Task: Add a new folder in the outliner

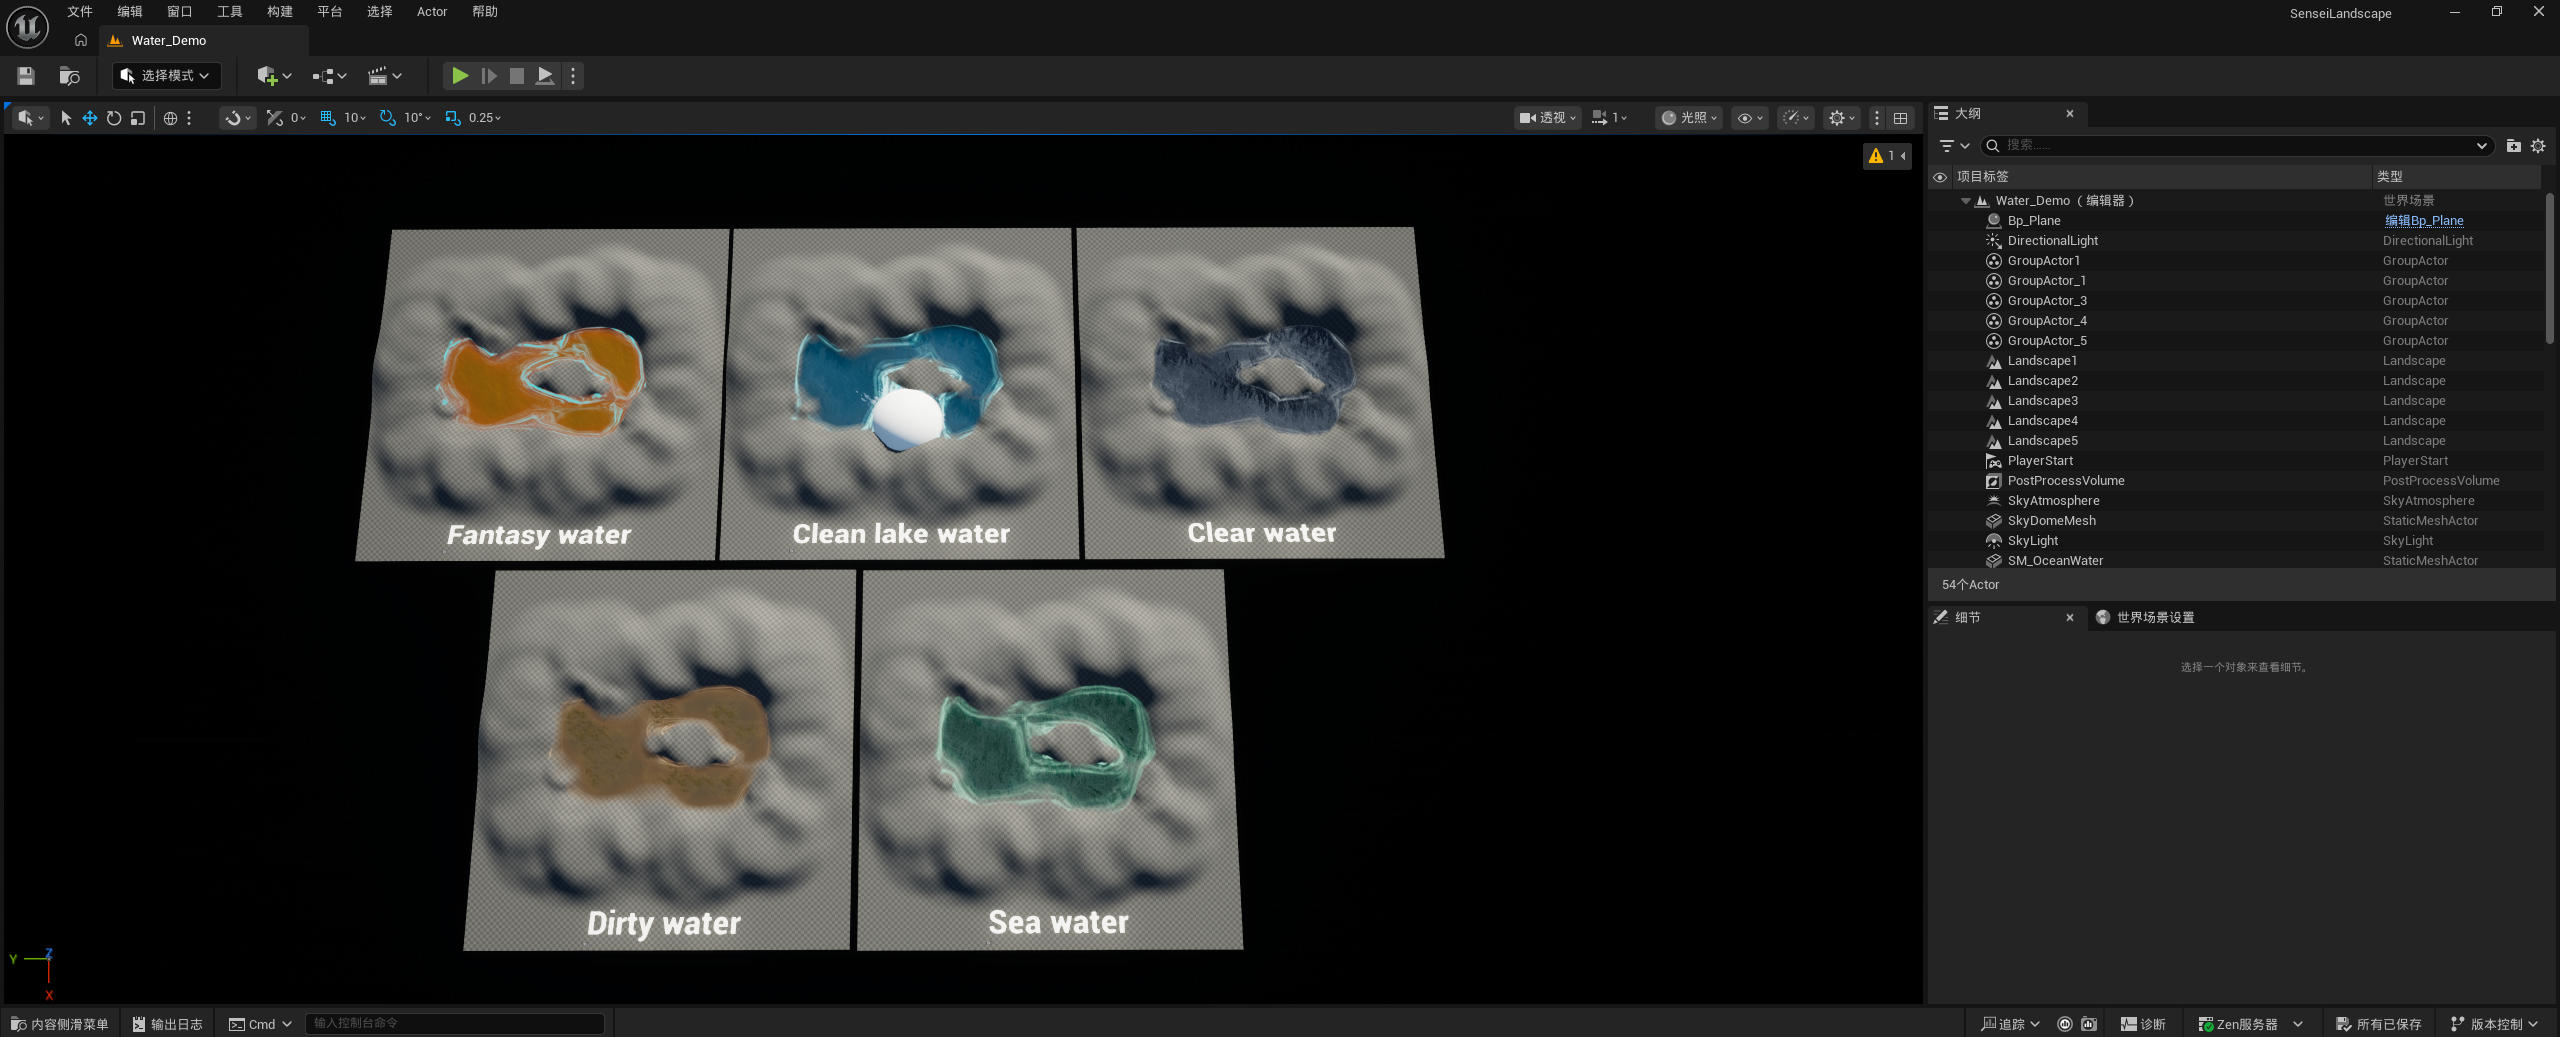Action: pyautogui.click(x=2513, y=146)
